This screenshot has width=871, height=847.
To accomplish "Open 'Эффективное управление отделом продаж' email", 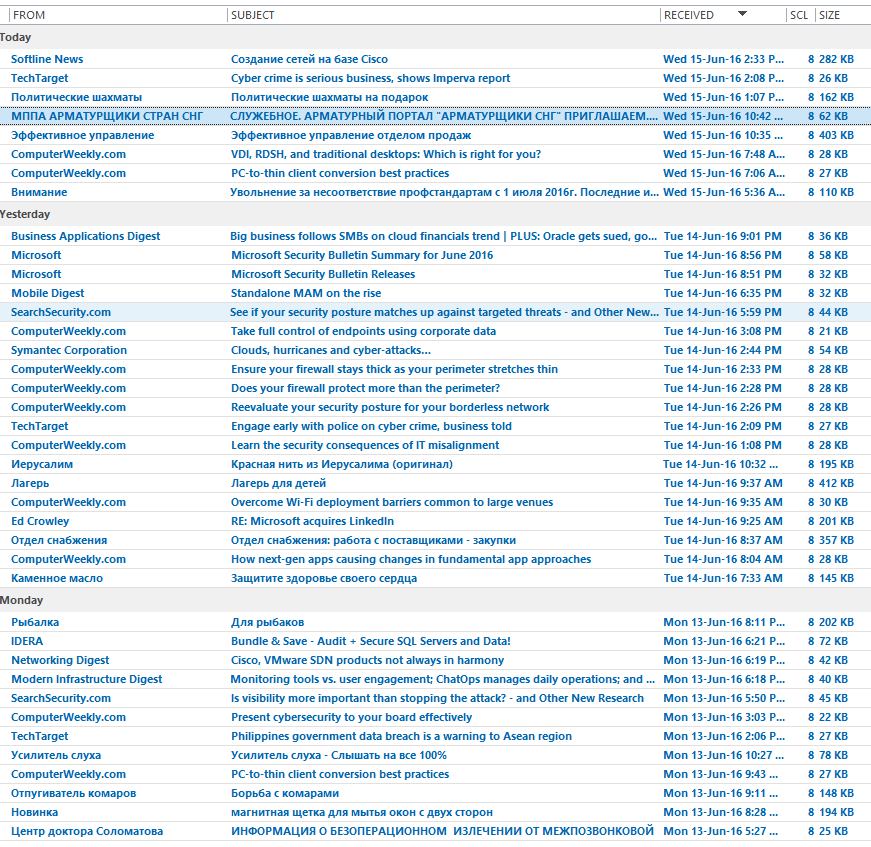I will tap(436, 135).
